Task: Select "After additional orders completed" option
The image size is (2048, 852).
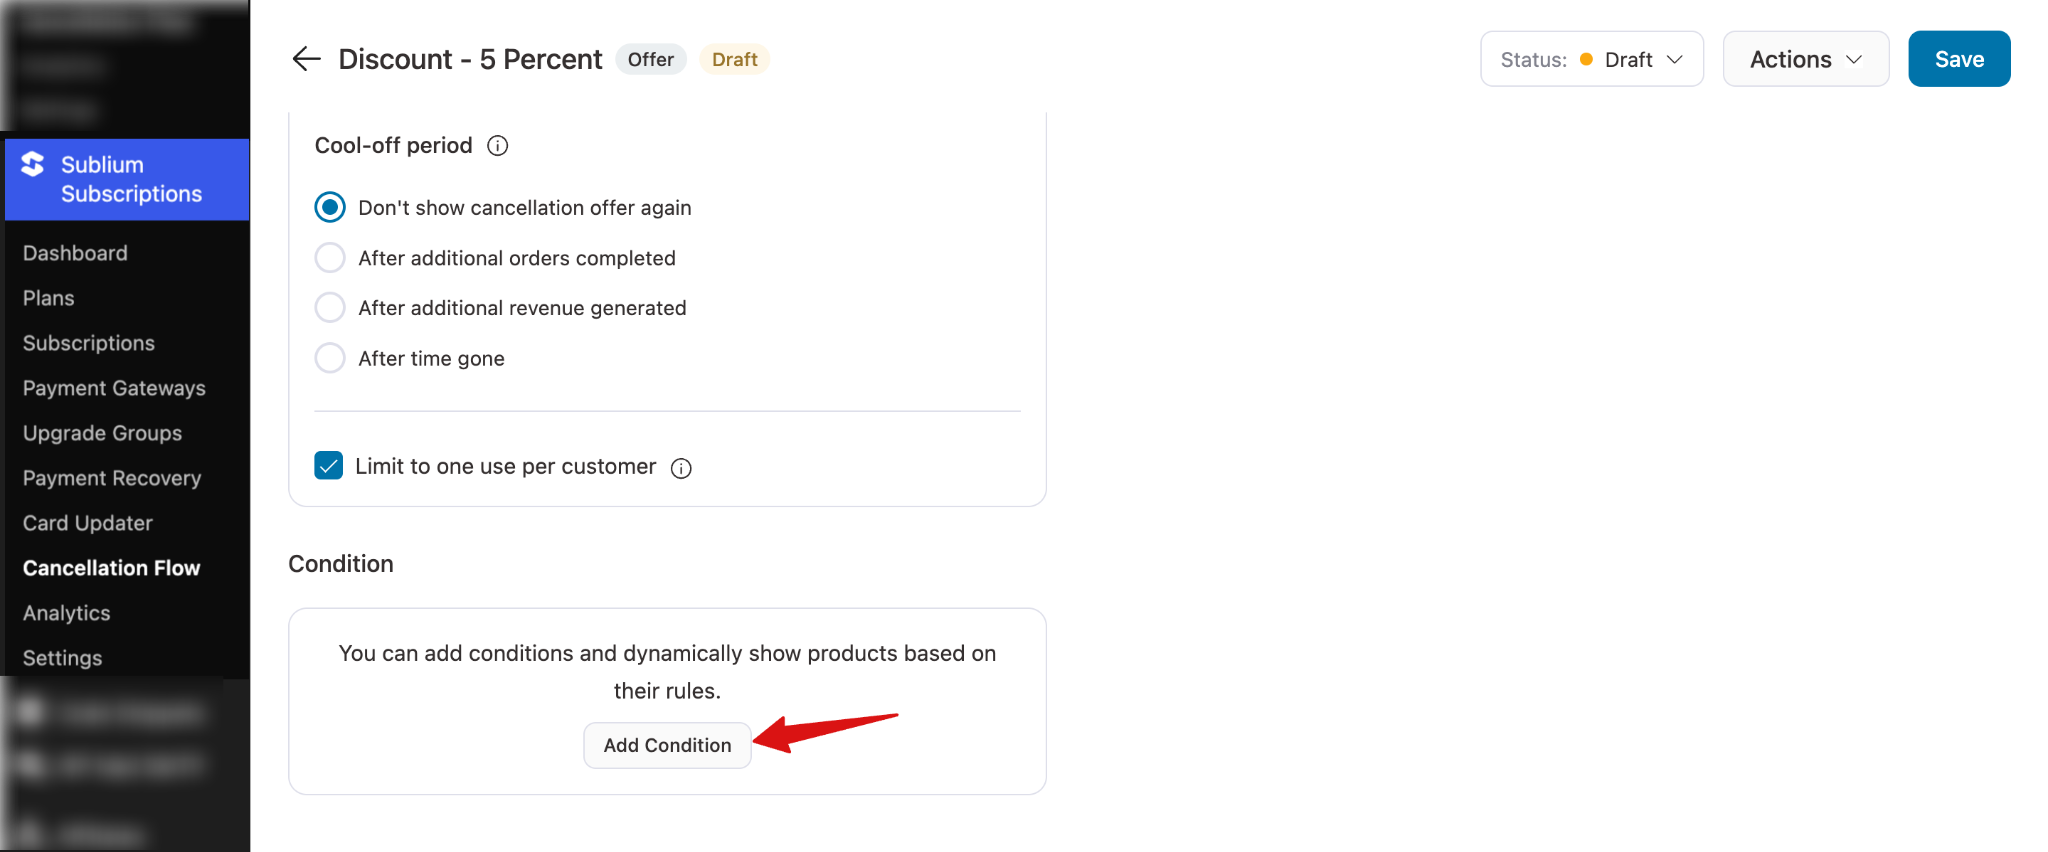Action: (330, 258)
